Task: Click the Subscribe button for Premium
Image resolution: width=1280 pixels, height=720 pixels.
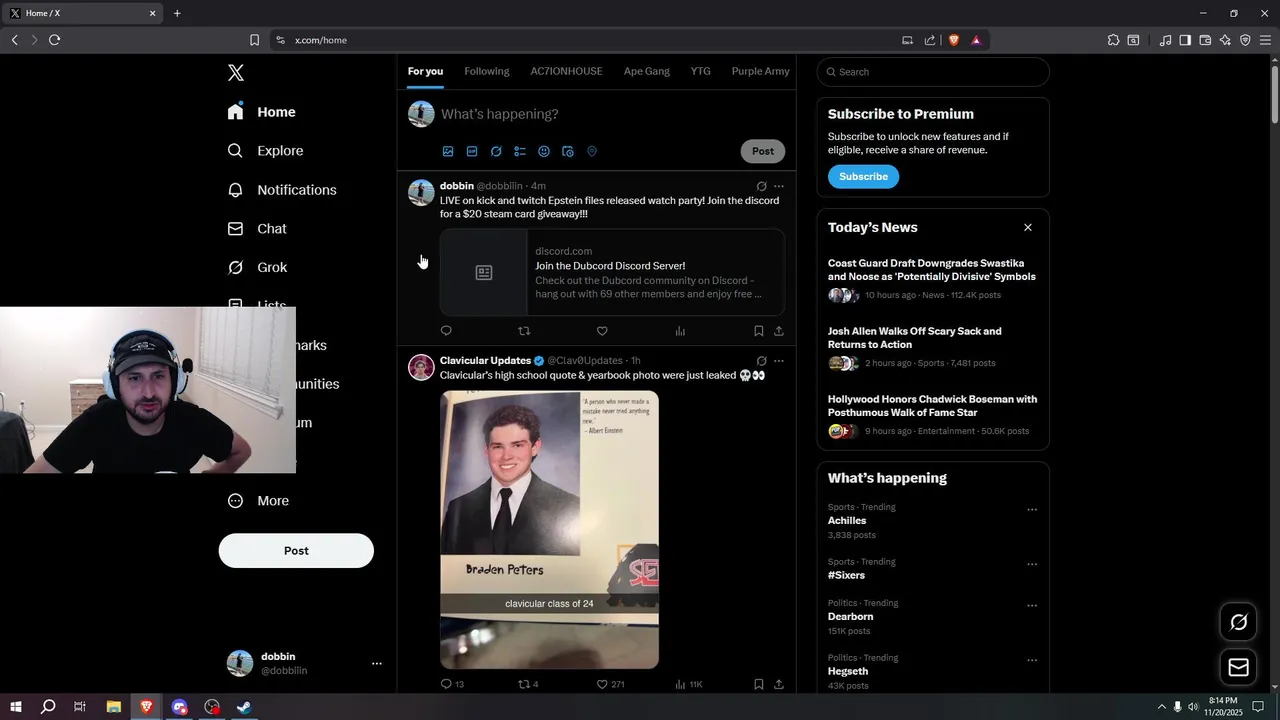Action: pyautogui.click(x=863, y=177)
